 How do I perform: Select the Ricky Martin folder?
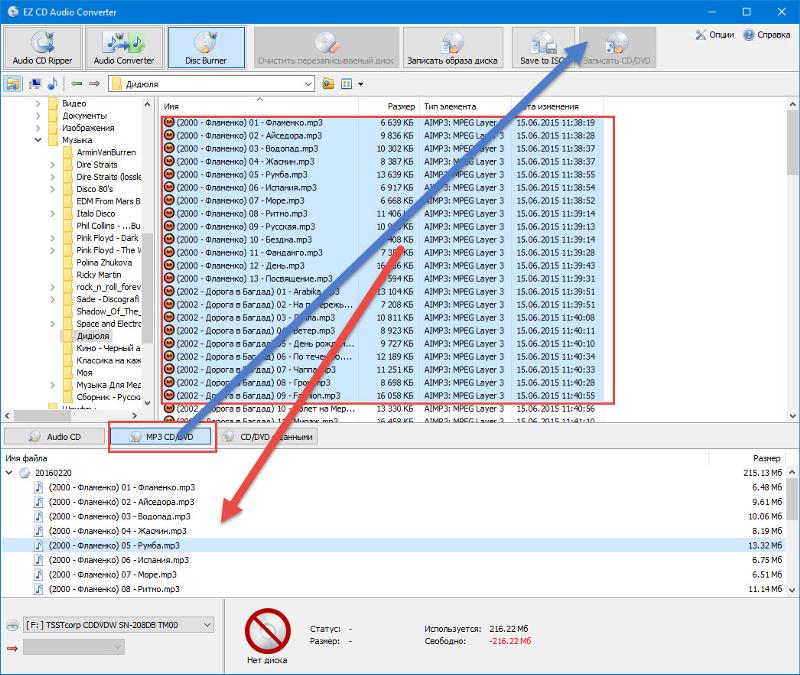98,274
